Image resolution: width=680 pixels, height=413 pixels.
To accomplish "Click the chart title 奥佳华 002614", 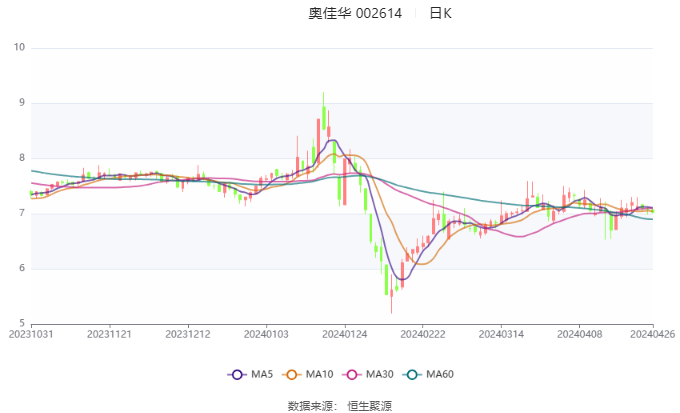I will (x=355, y=13).
